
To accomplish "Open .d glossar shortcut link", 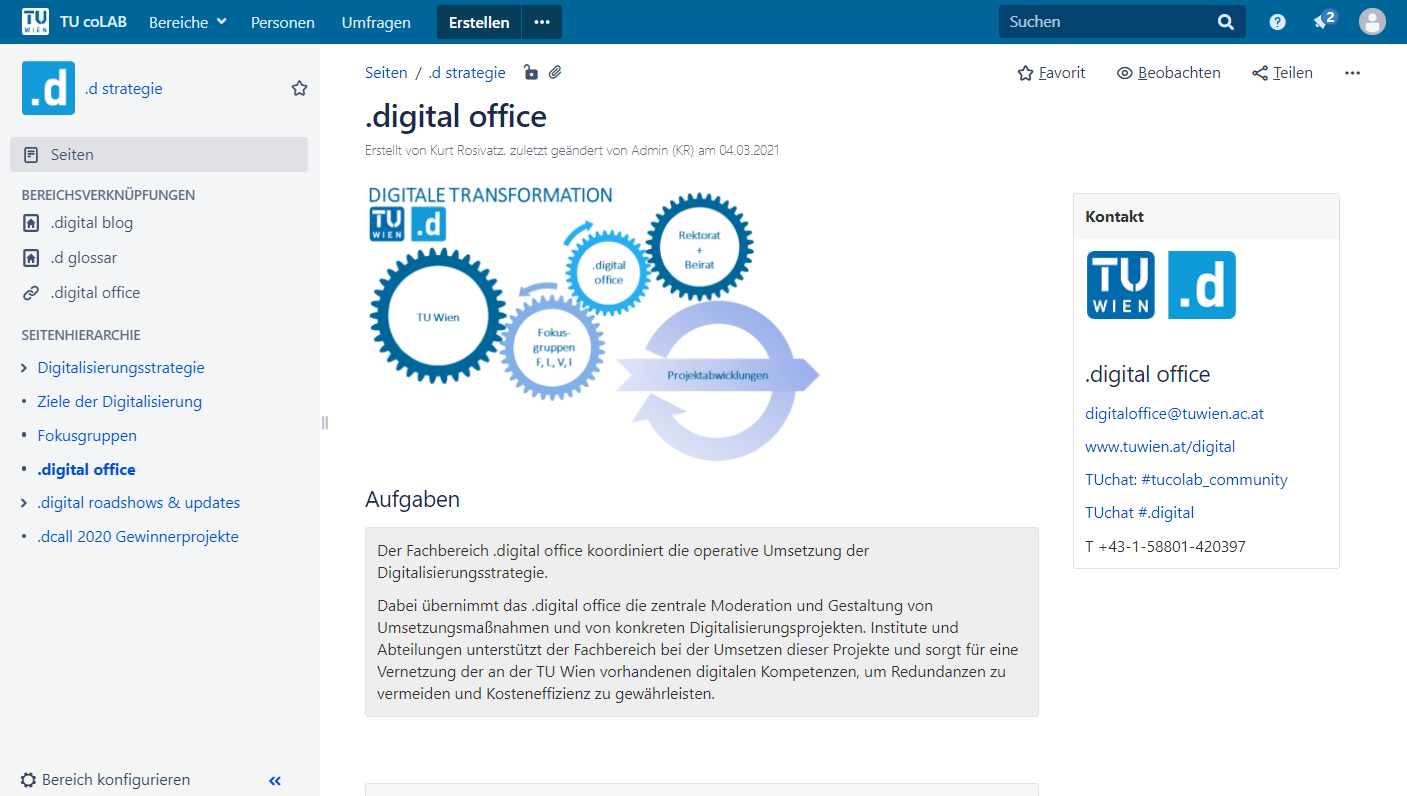I will tap(84, 258).
